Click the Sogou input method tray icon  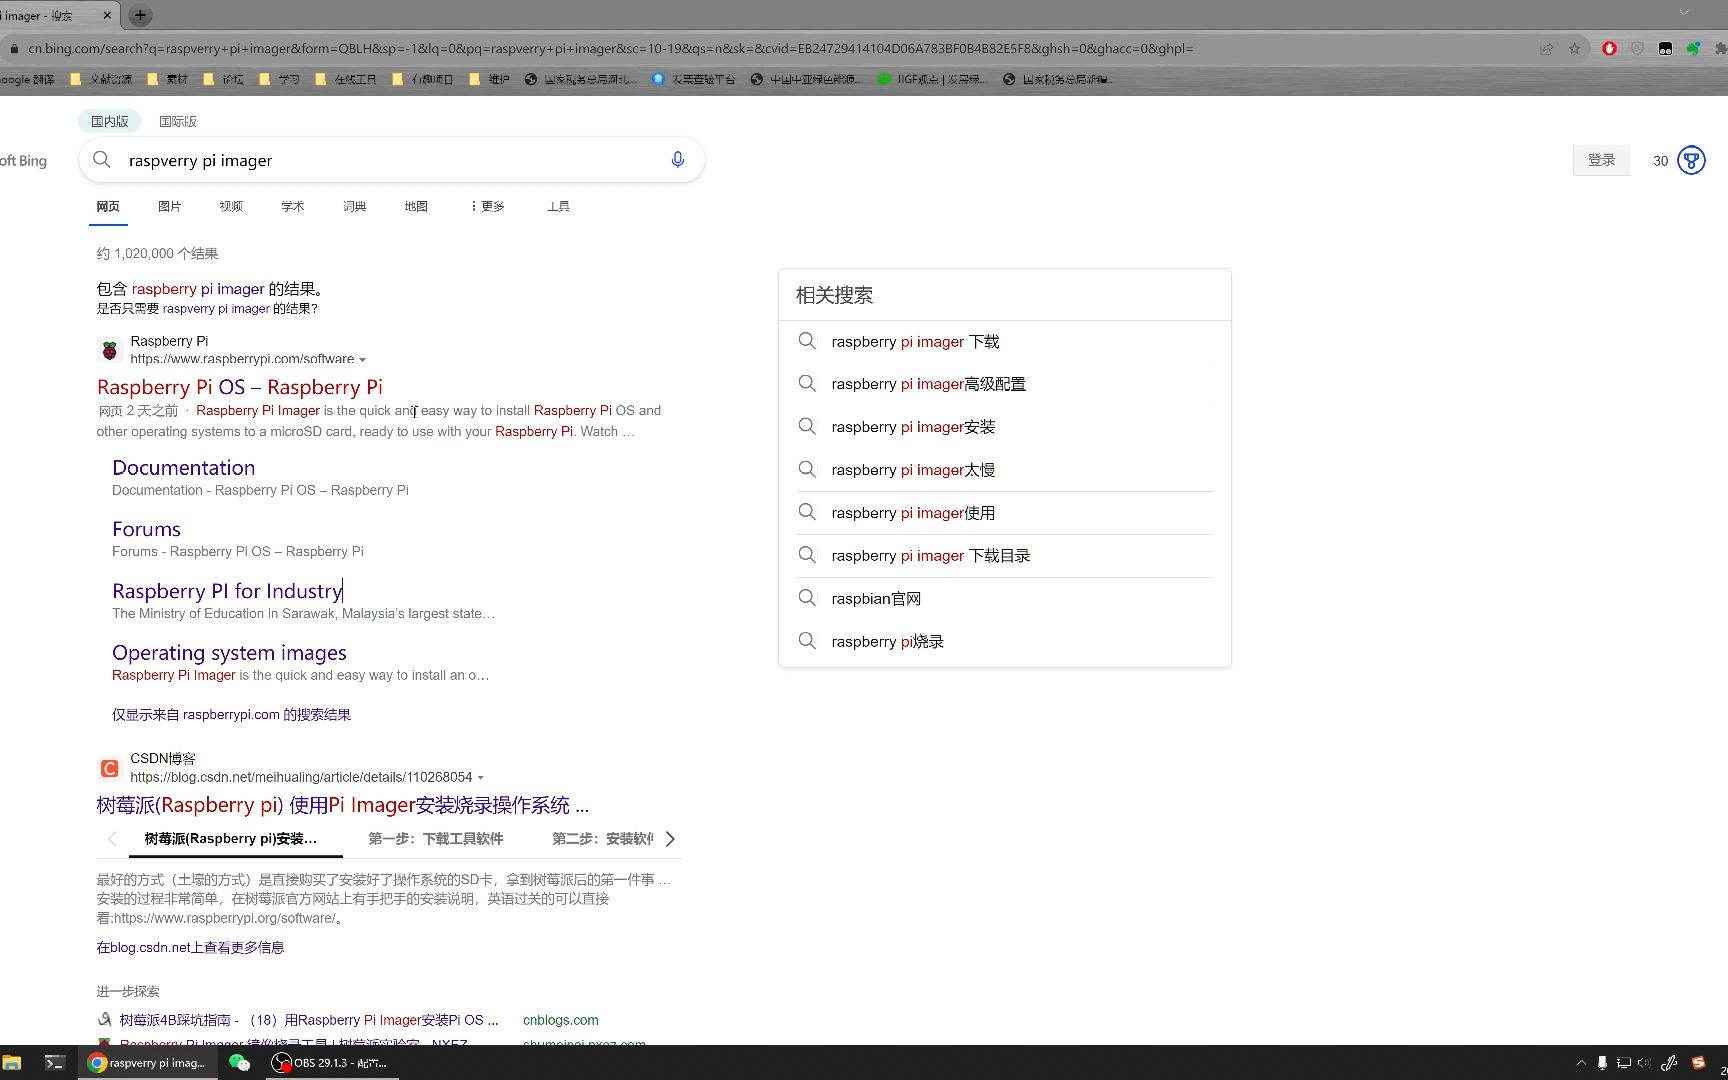click(x=1698, y=1062)
